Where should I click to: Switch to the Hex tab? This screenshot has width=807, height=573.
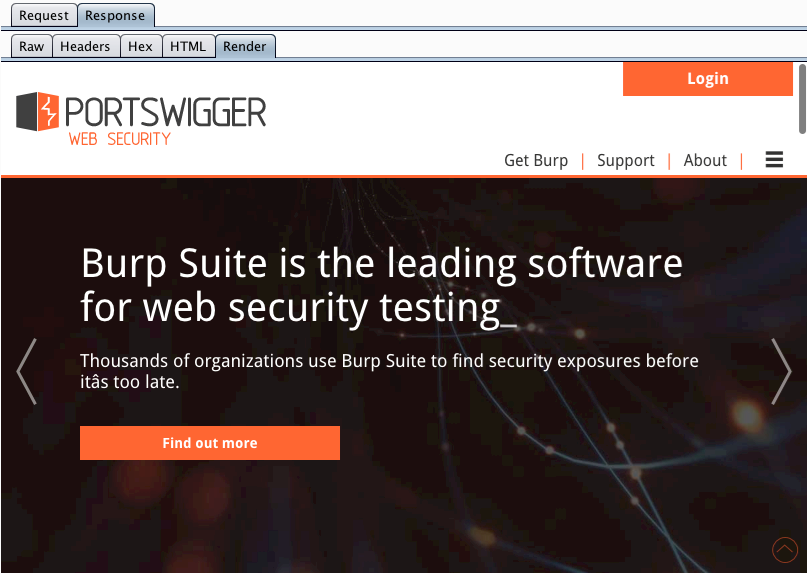pos(141,46)
